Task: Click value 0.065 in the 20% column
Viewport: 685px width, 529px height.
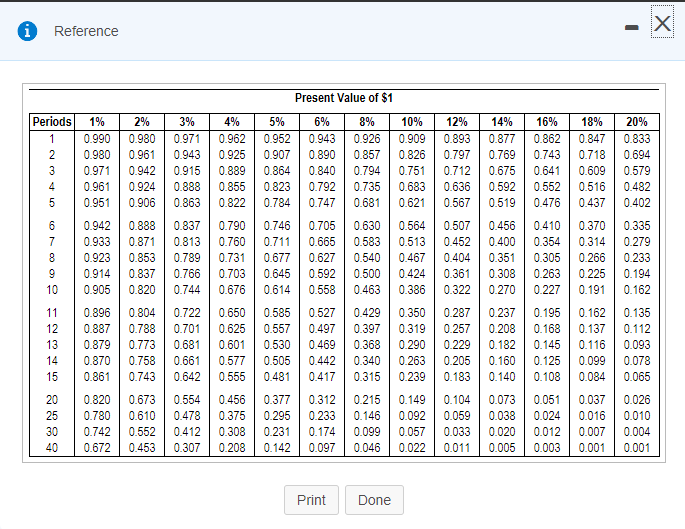Action: tap(637, 377)
